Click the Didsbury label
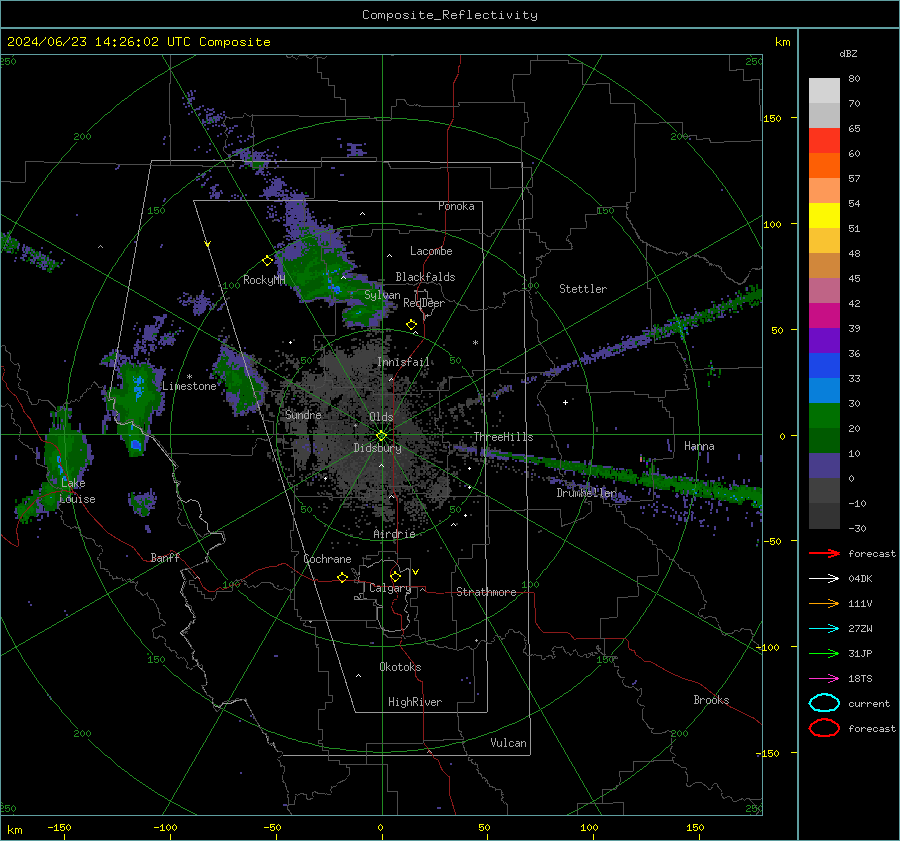Viewport: 900px width, 841px height. pos(377,448)
